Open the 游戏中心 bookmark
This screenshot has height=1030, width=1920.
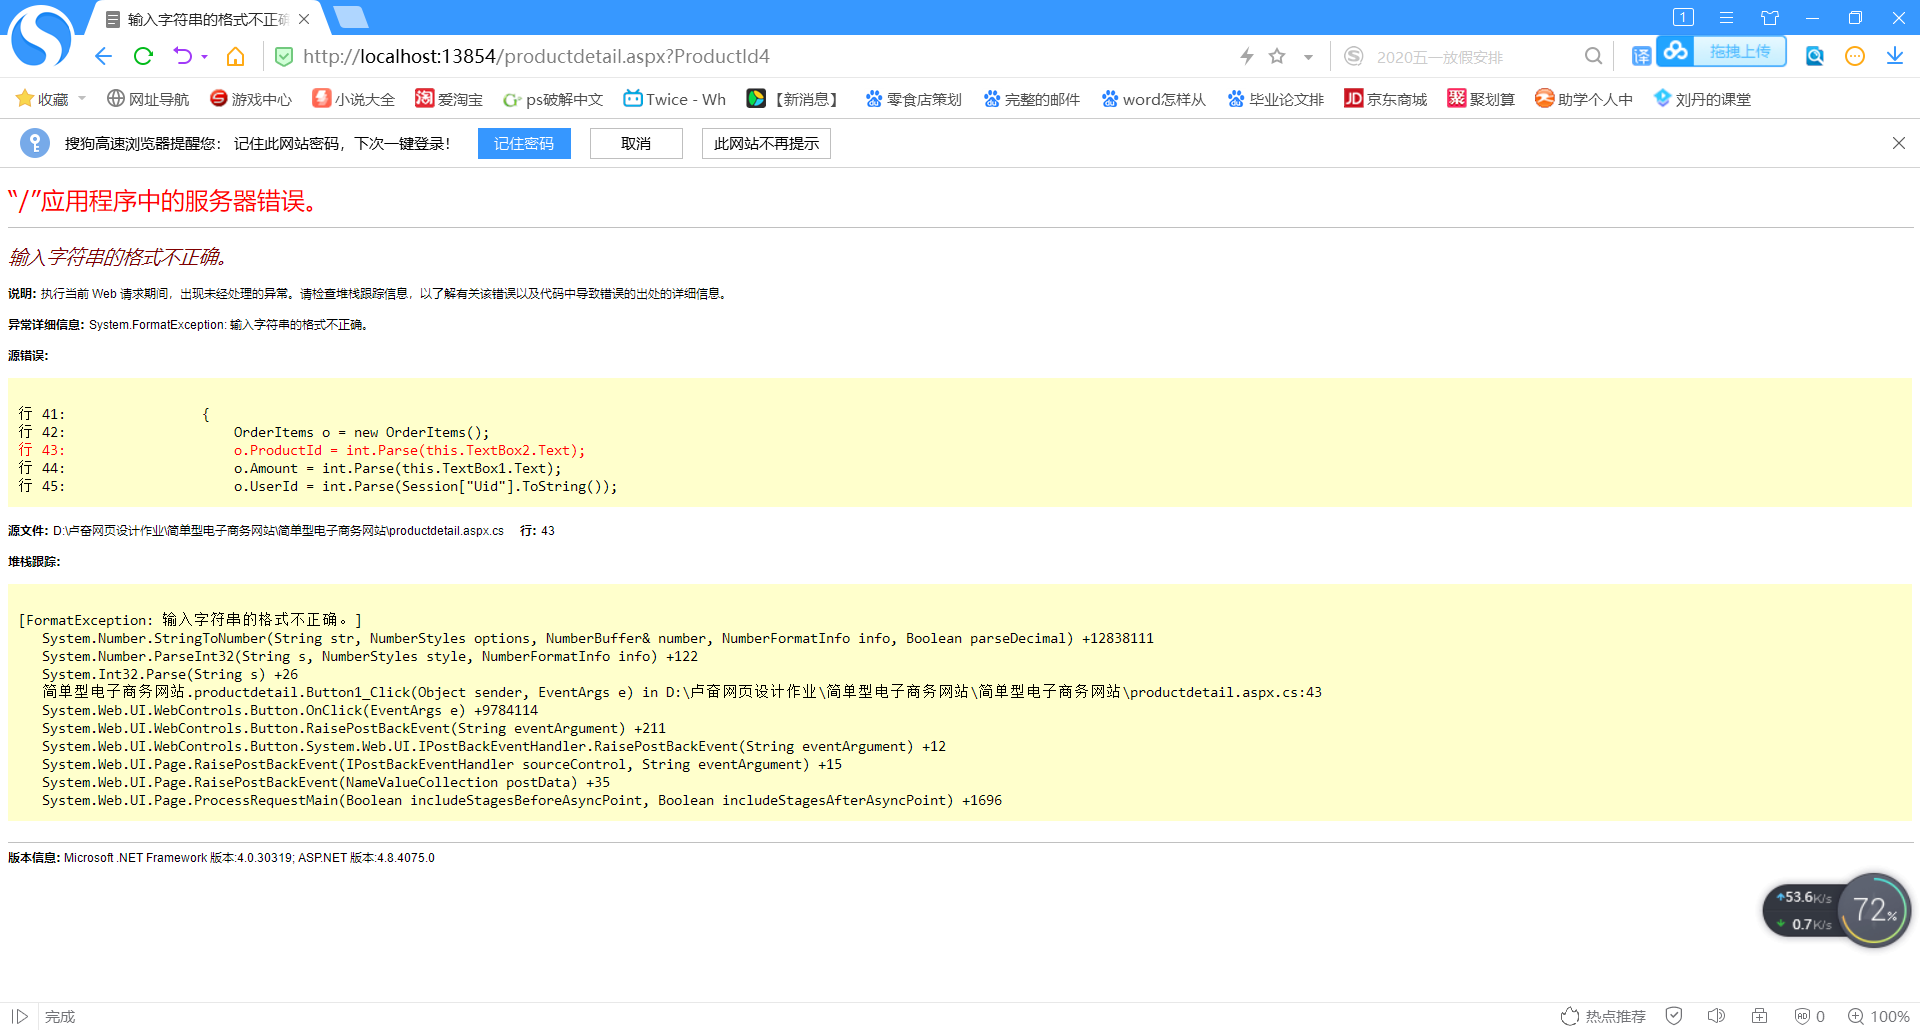click(x=251, y=99)
